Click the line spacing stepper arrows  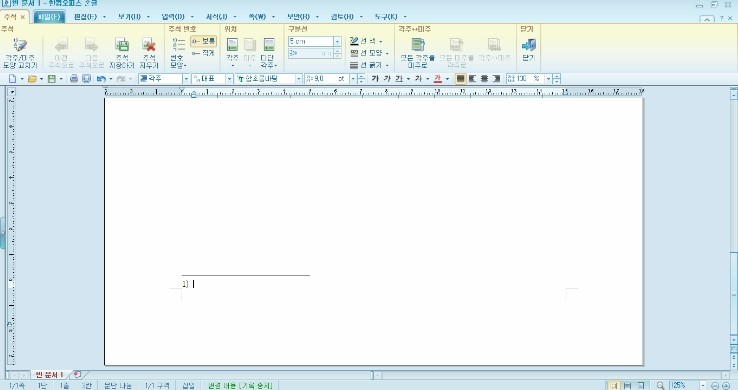pos(557,79)
